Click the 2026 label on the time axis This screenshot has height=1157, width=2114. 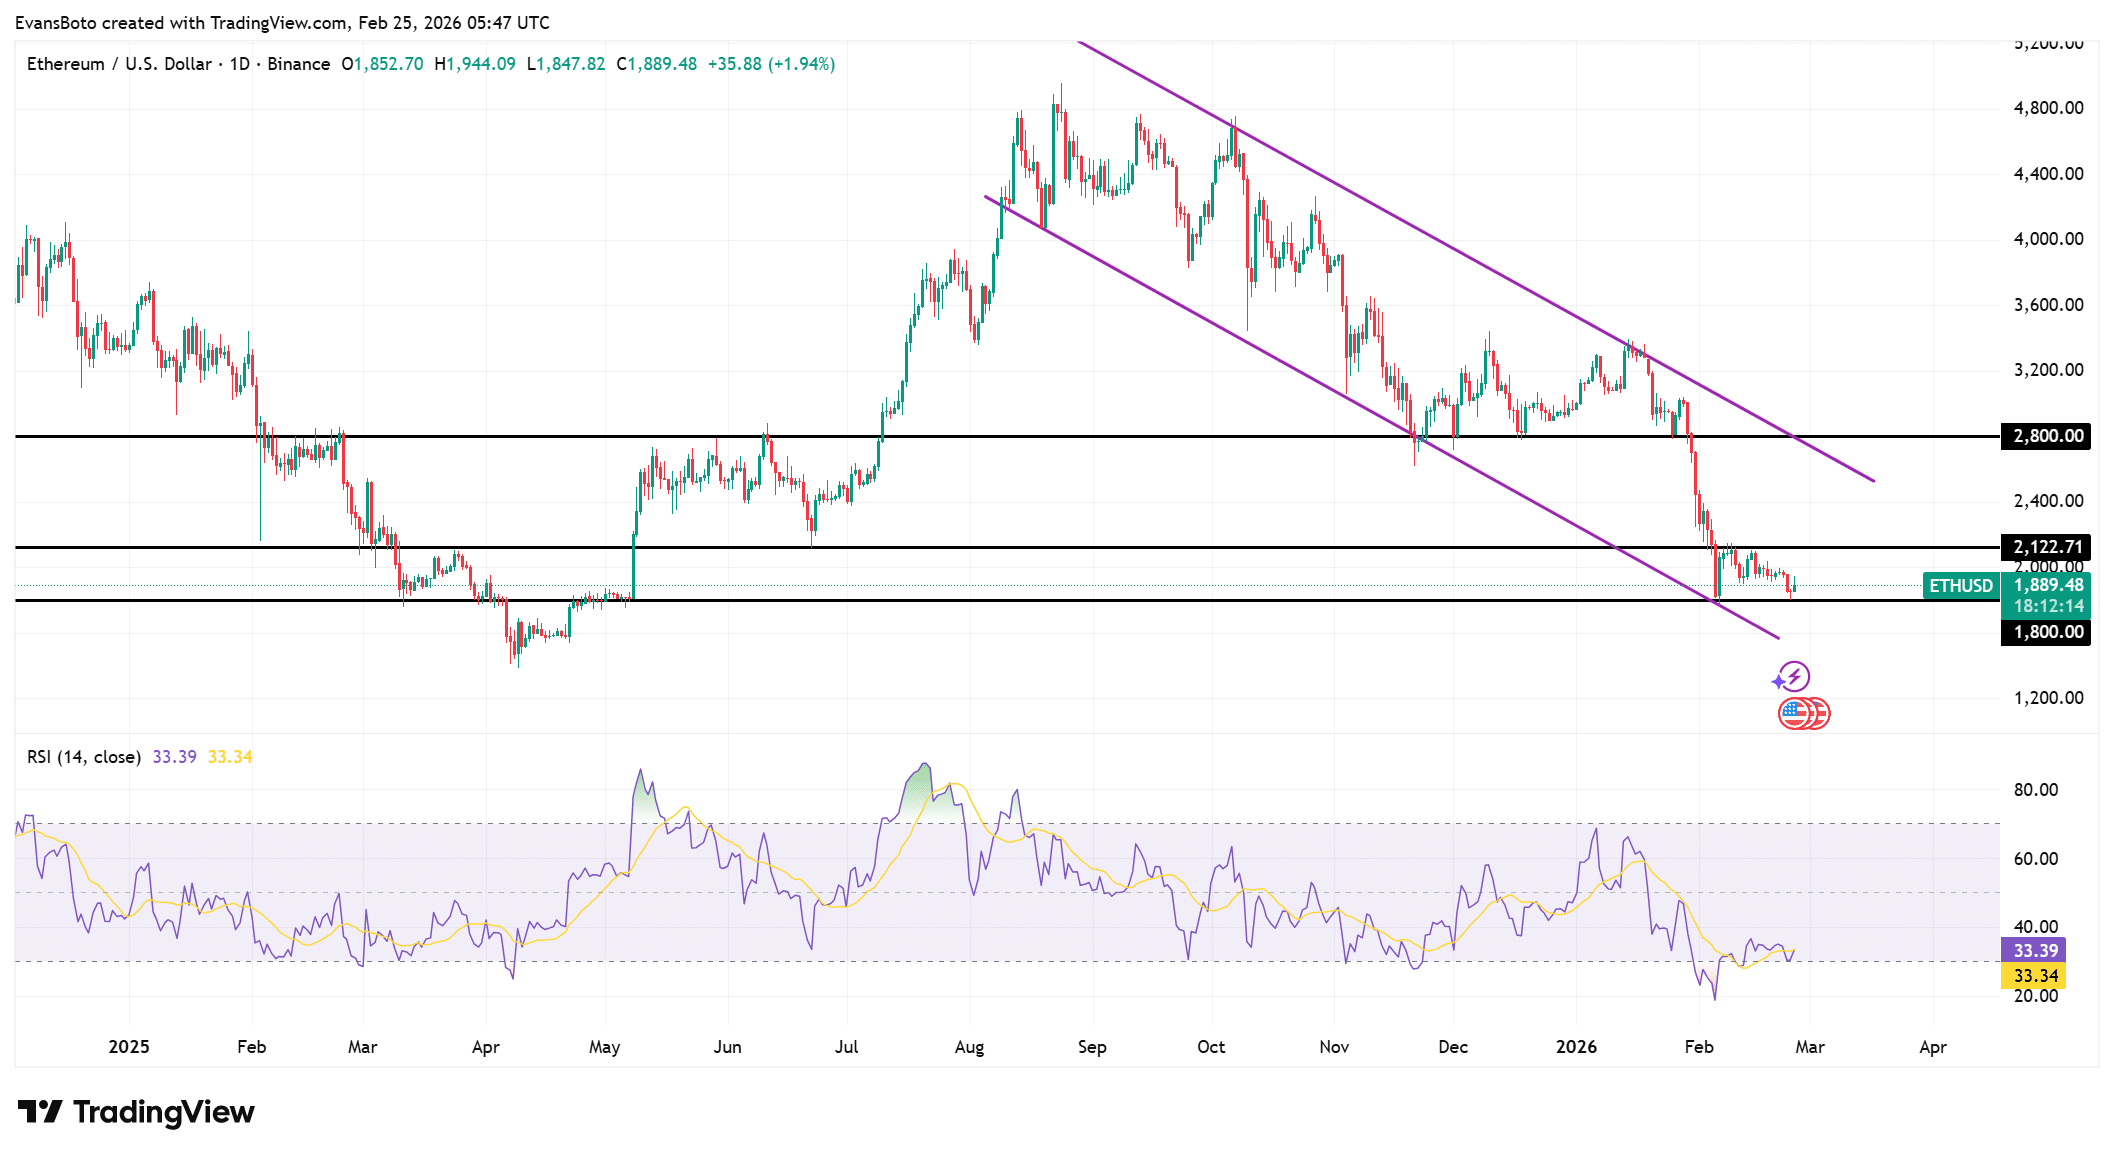click(x=1576, y=1047)
